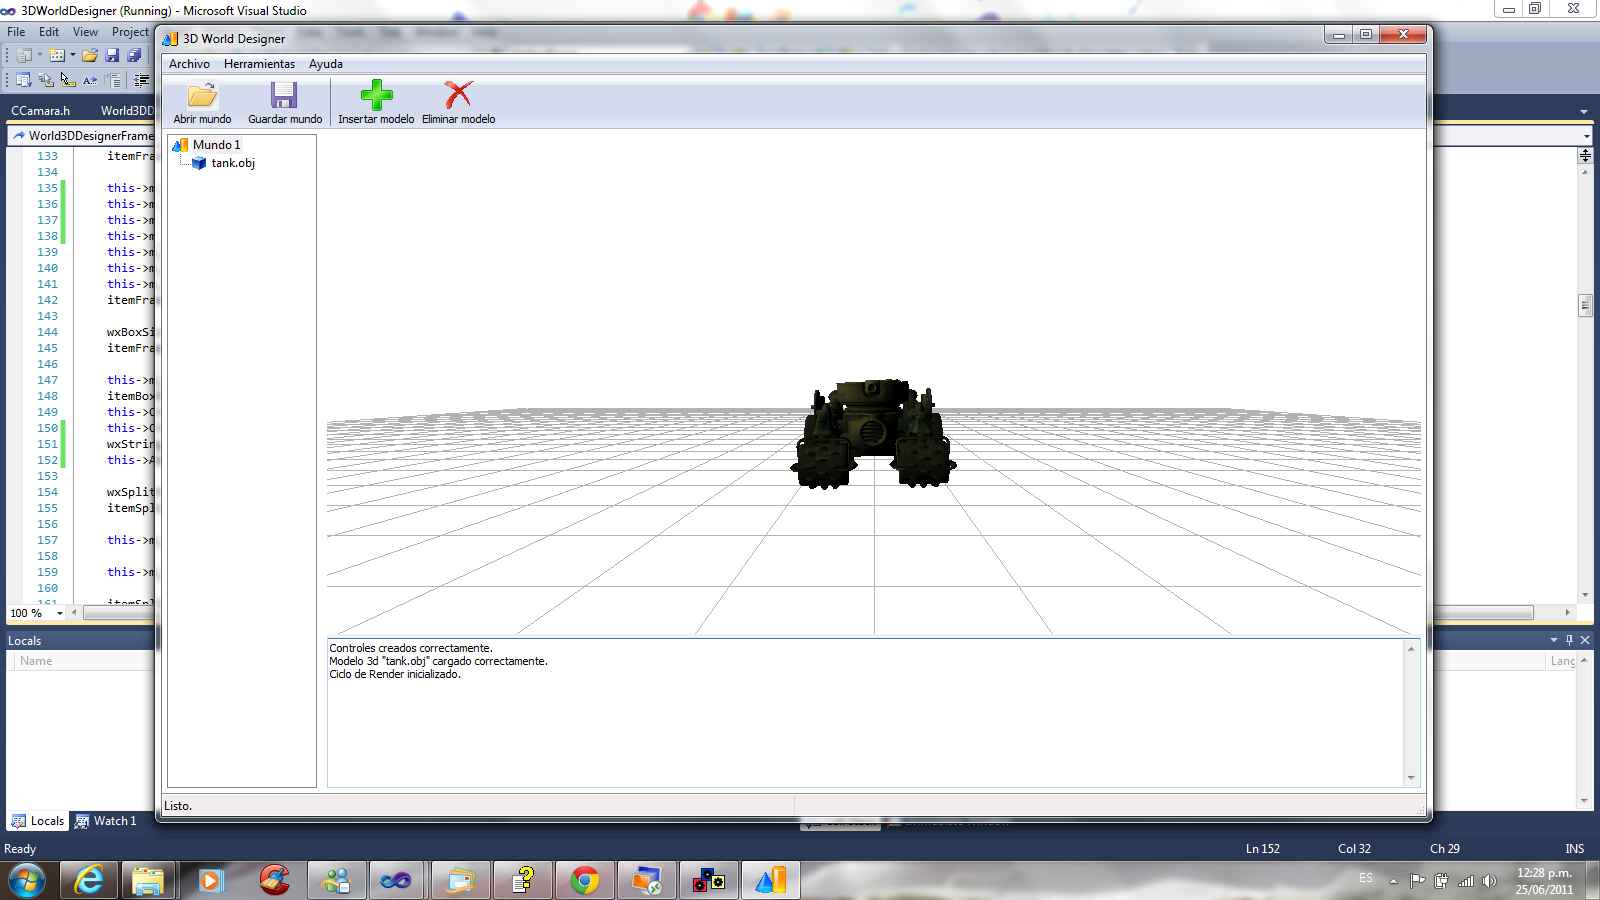Click Visual Studio Save icon

[x=112, y=55]
